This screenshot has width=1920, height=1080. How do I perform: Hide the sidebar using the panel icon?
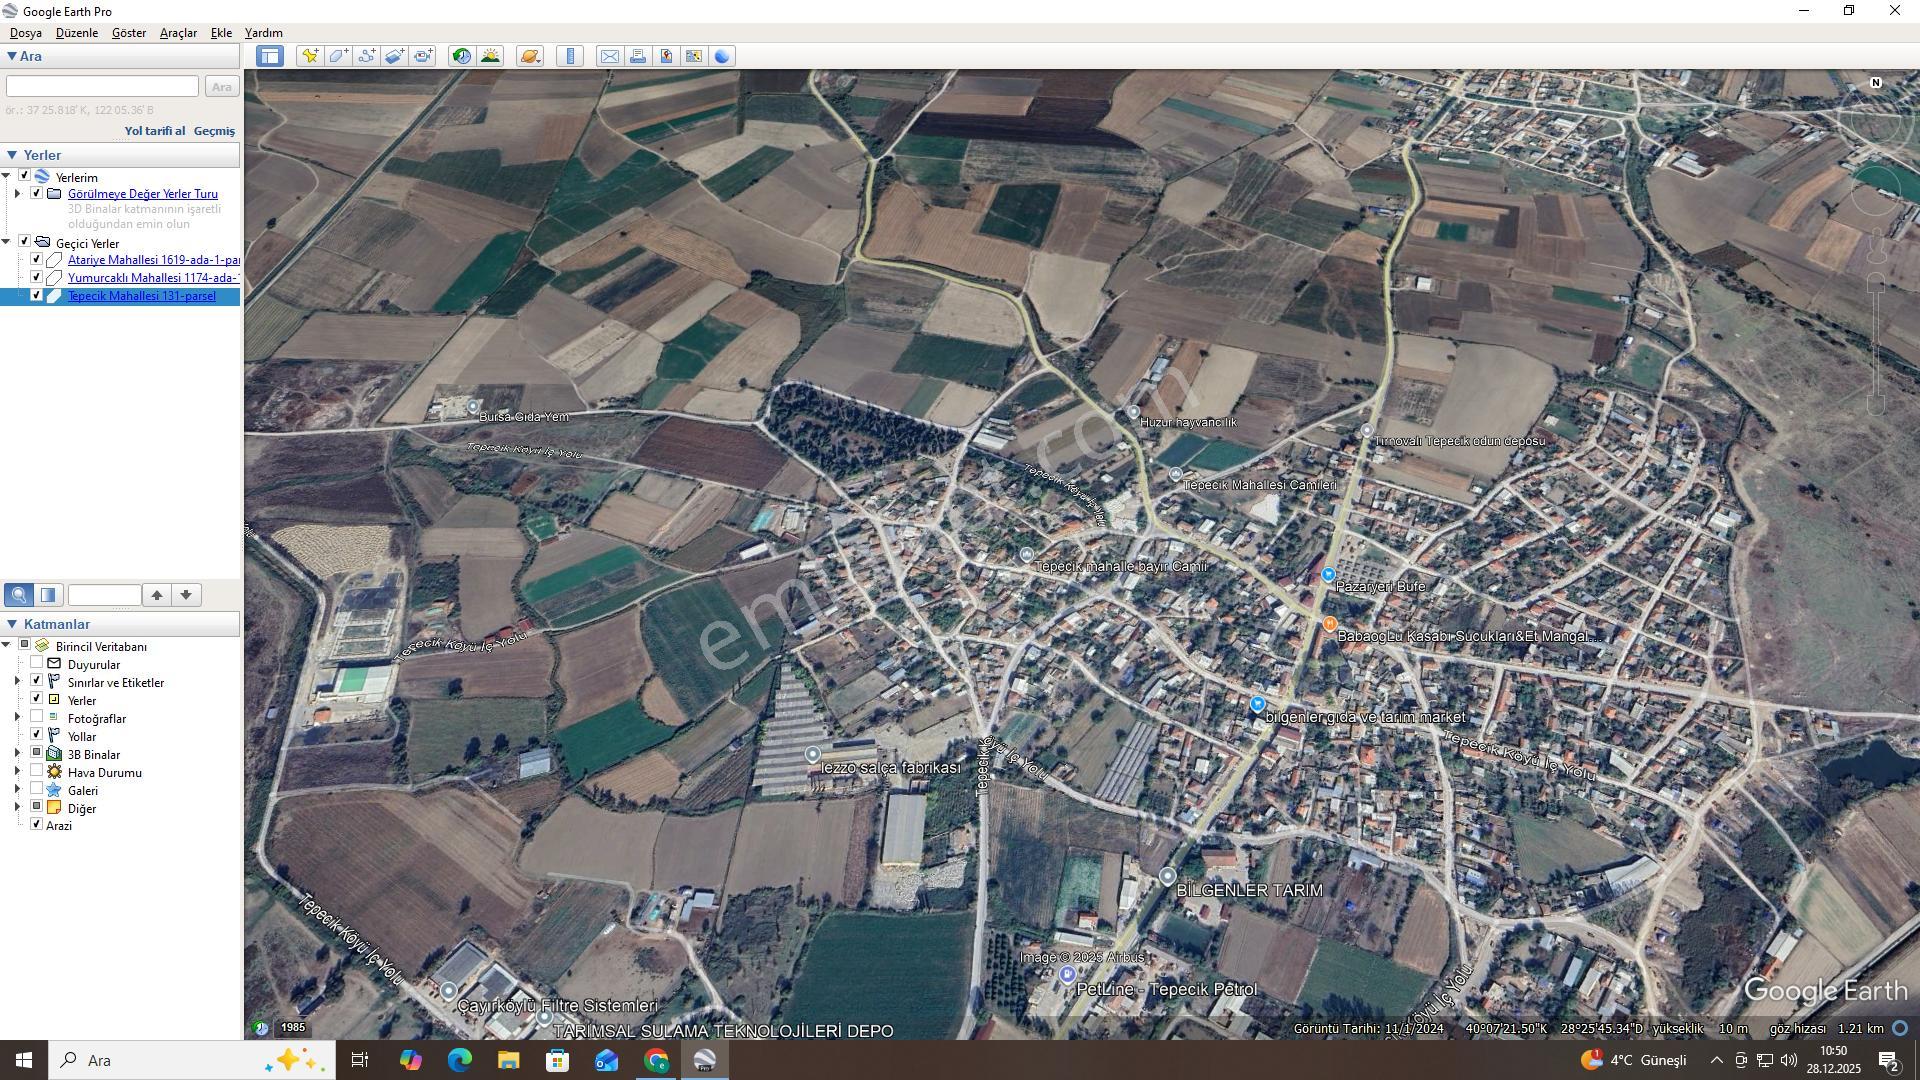[x=269, y=56]
